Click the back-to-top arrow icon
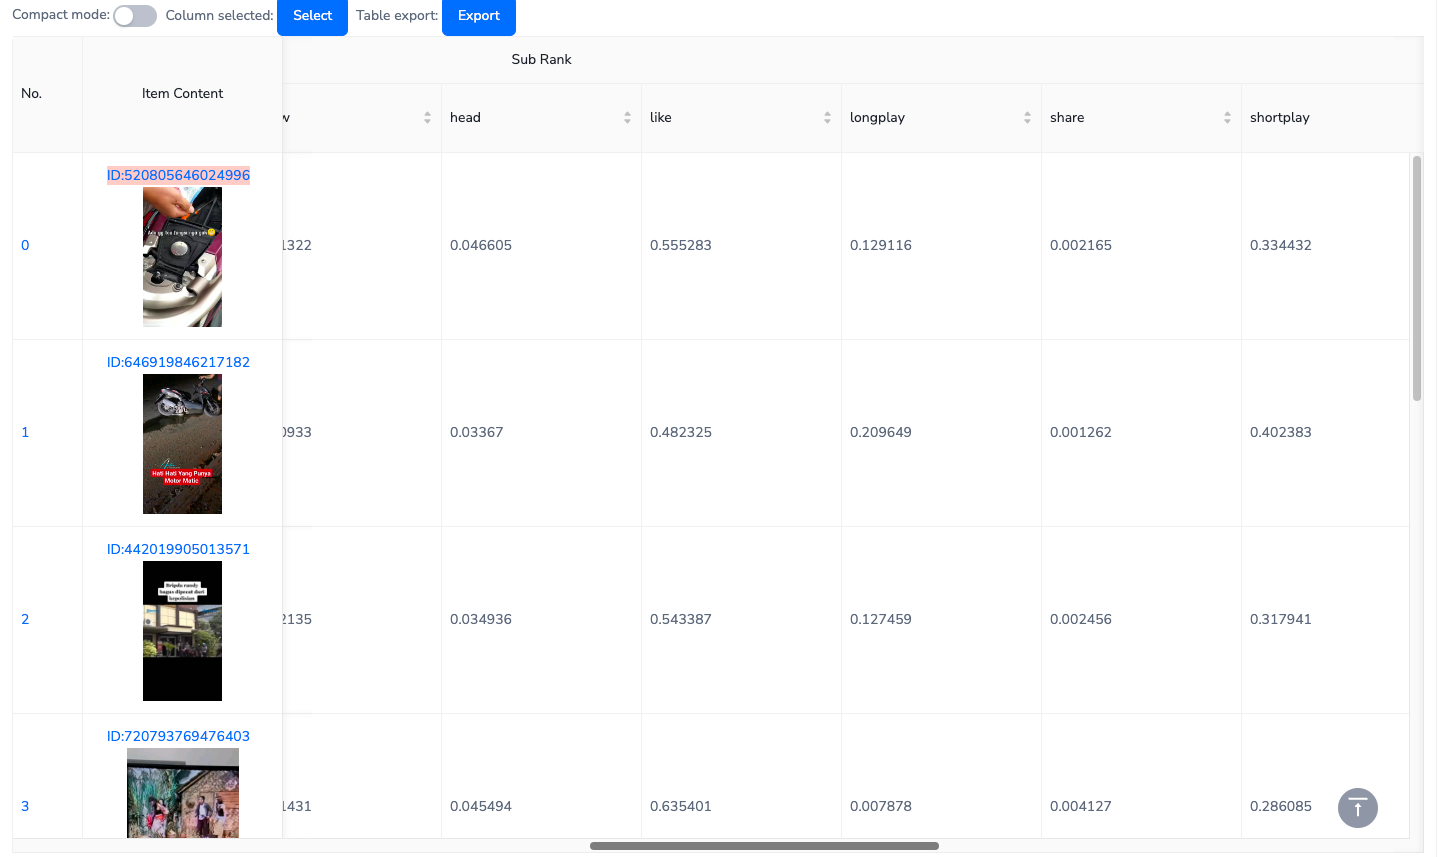Viewport: 1441px width, 857px height. [x=1357, y=808]
